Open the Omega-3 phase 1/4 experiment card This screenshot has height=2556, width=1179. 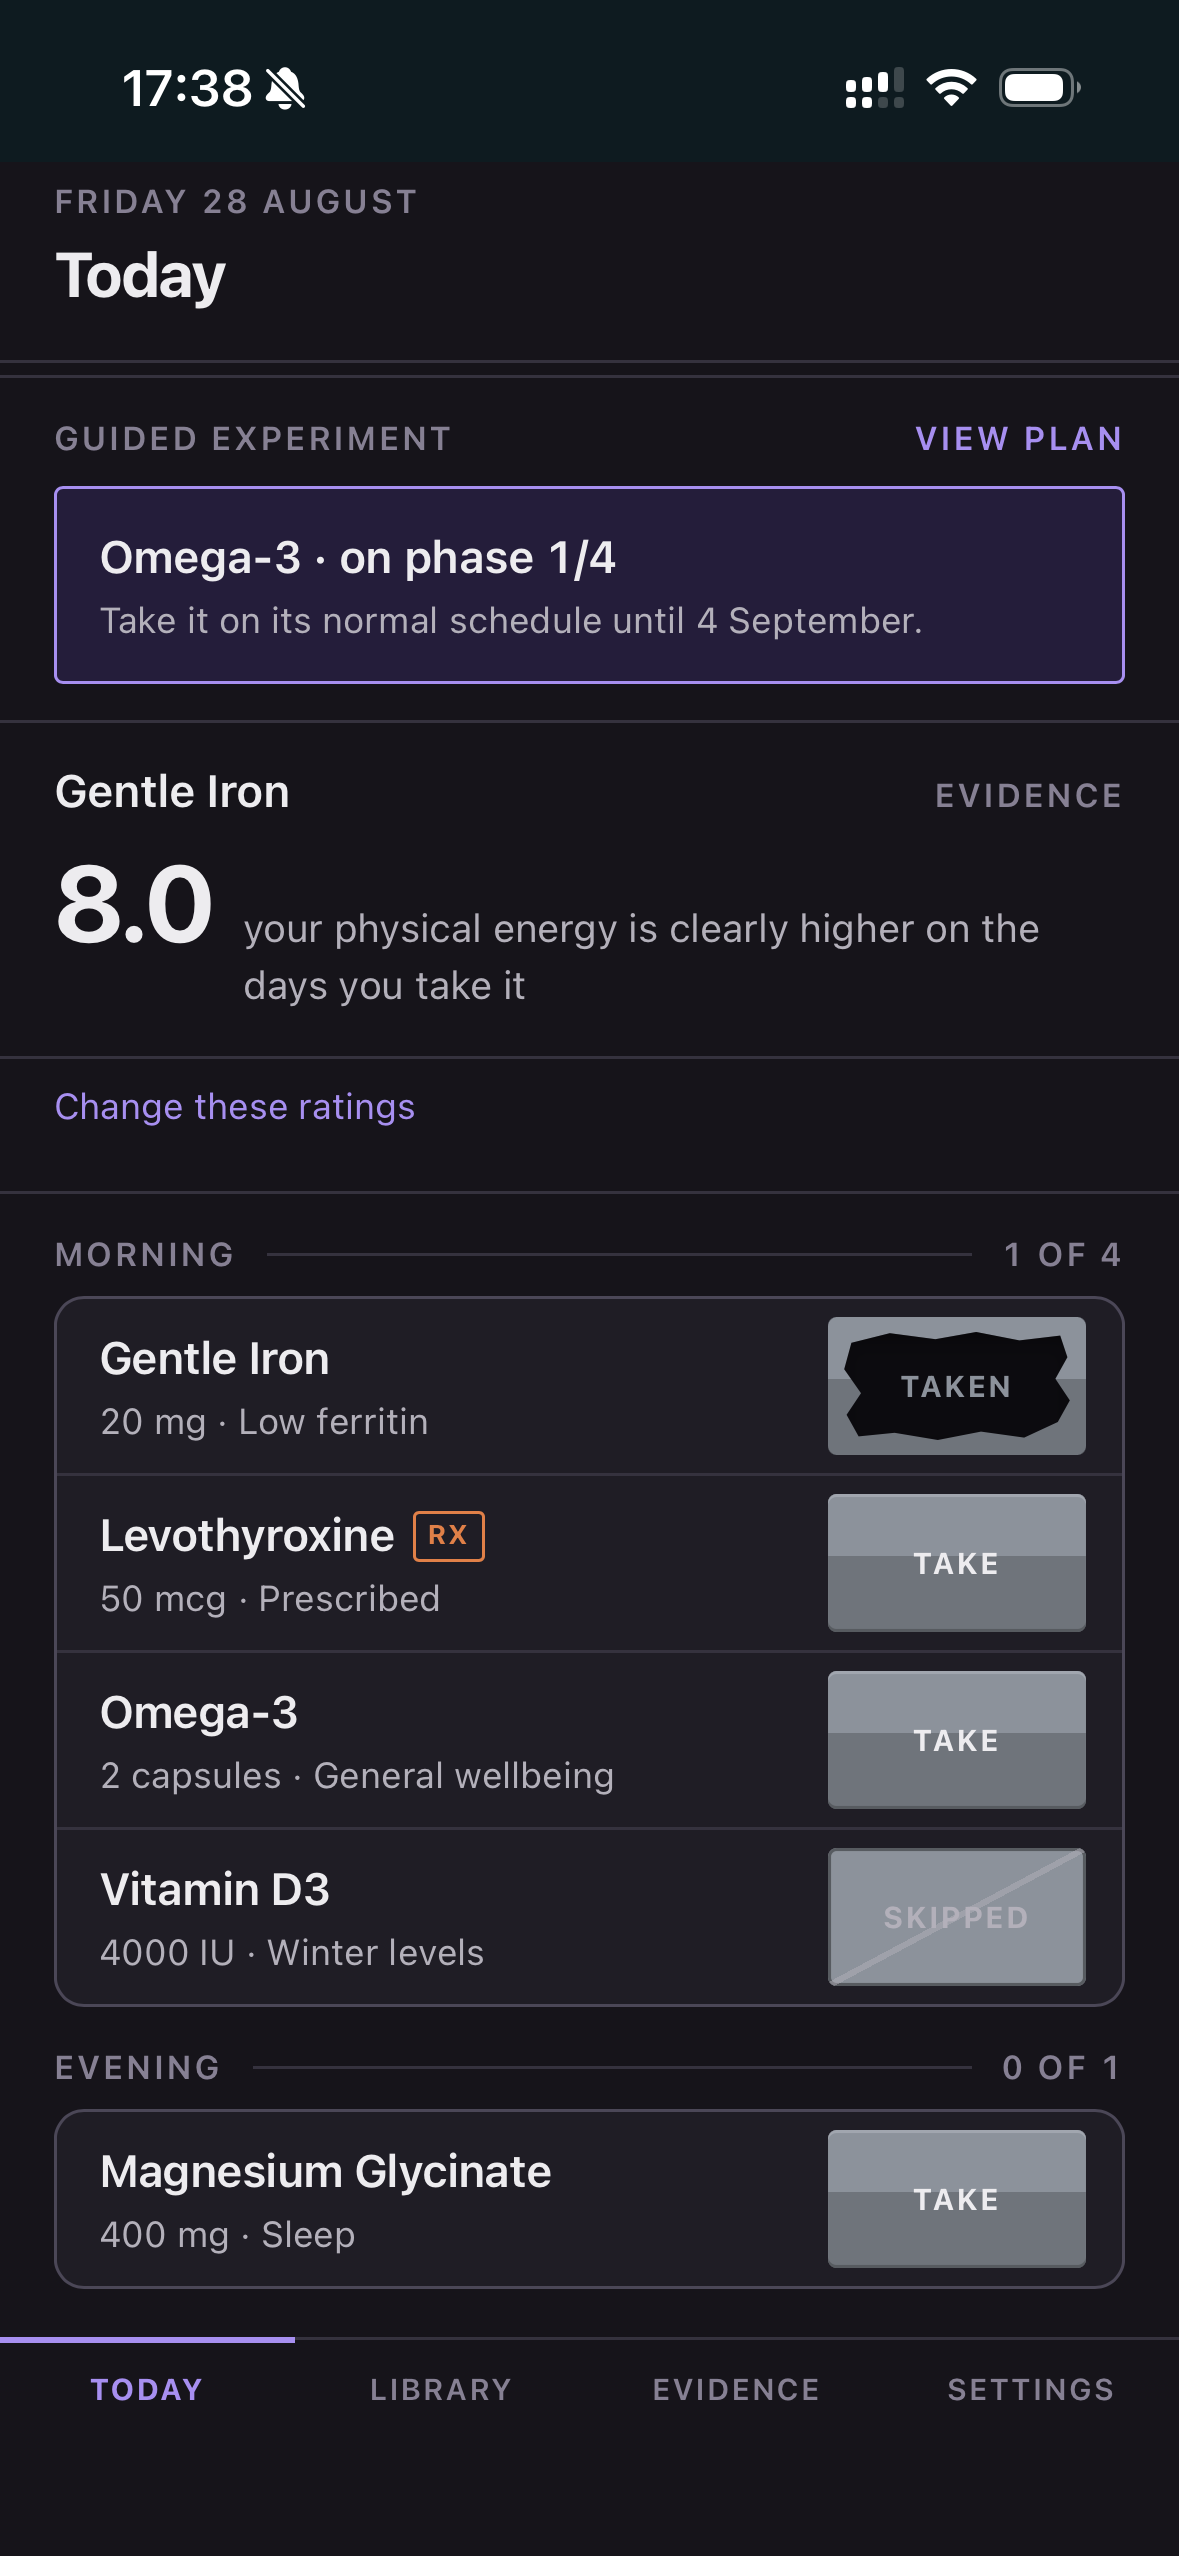(x=589, y=585)
